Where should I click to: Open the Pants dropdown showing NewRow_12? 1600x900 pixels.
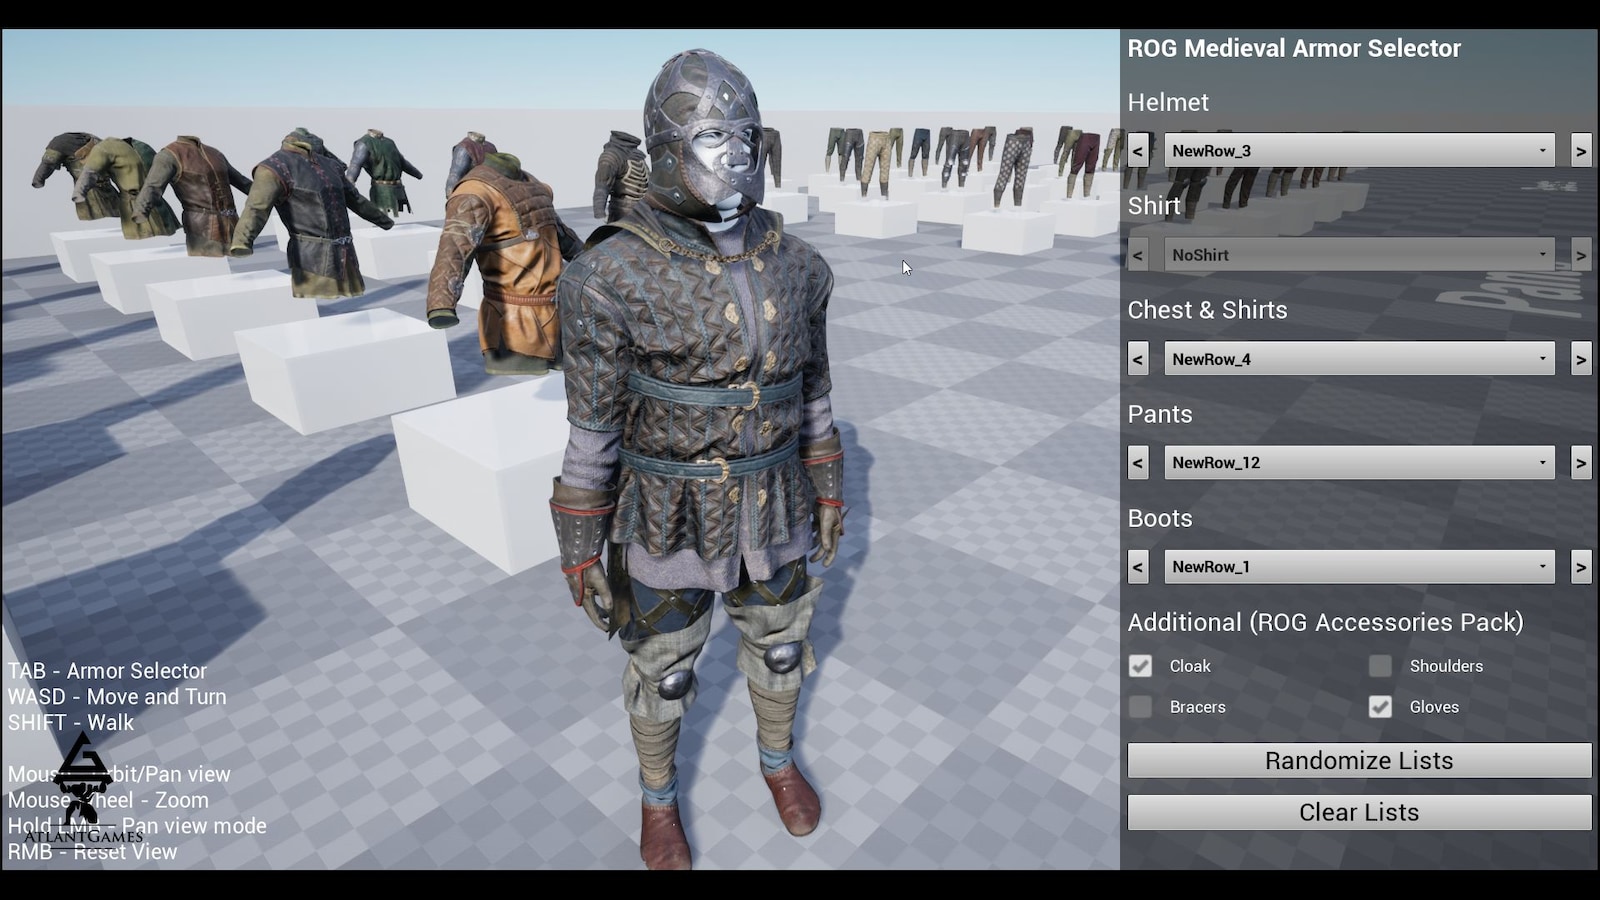[1360, 463]
